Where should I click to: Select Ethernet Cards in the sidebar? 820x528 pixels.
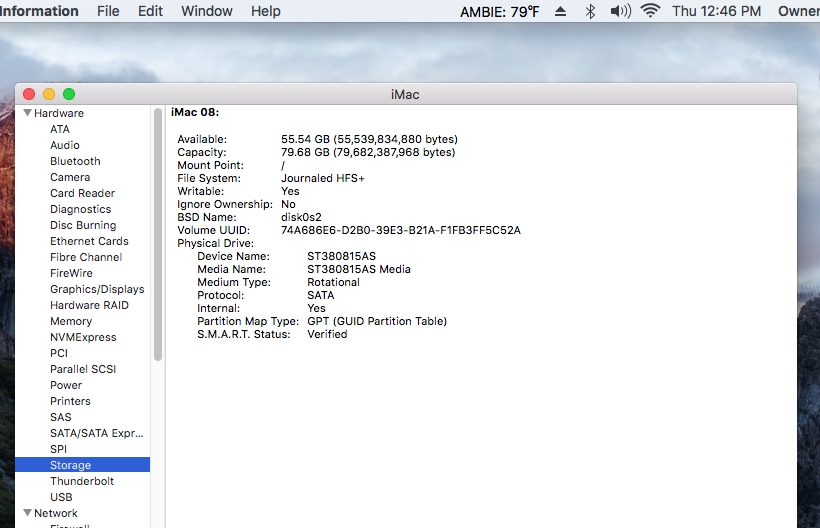[89, 241]
